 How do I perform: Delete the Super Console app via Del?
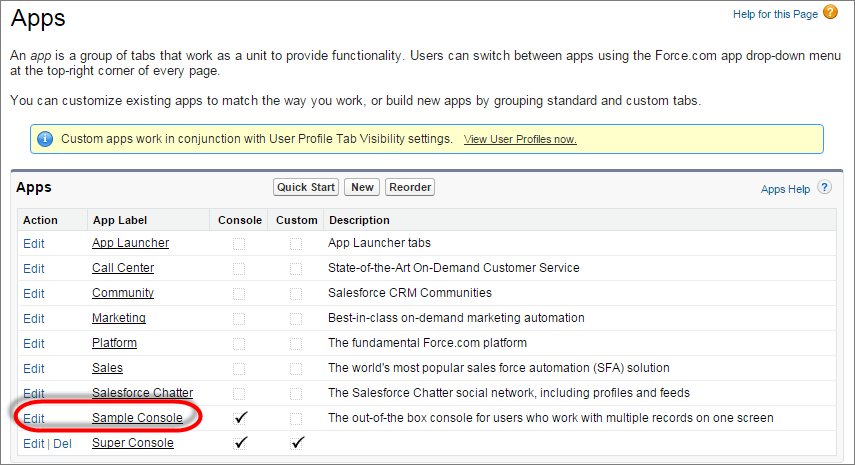[x=62, y=444]
